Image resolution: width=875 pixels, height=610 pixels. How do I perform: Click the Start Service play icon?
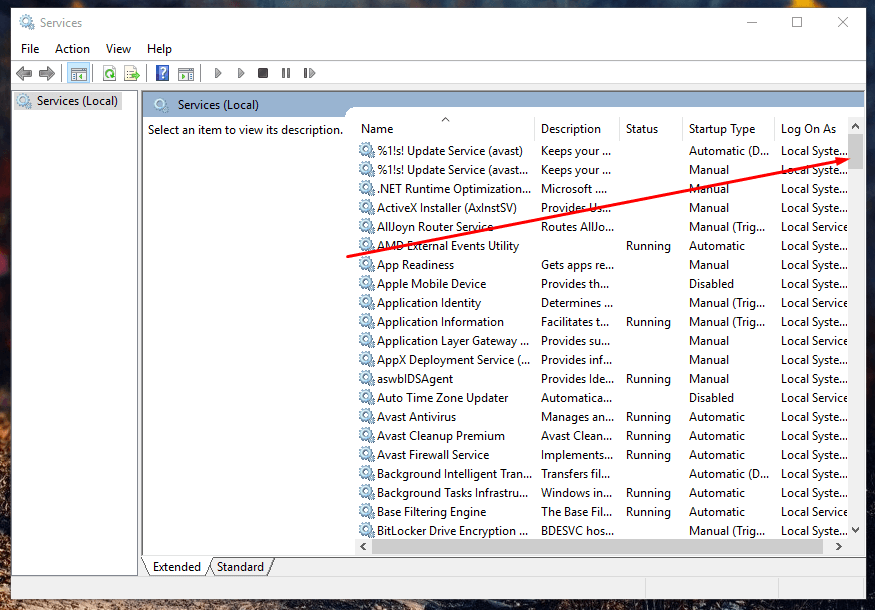(x=218, y=73)
